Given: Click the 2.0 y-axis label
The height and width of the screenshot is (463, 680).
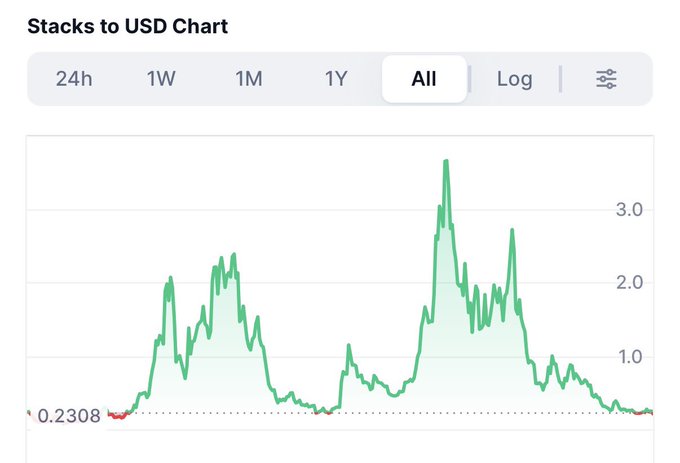Looking at the screenshot, I should point(629,283).
